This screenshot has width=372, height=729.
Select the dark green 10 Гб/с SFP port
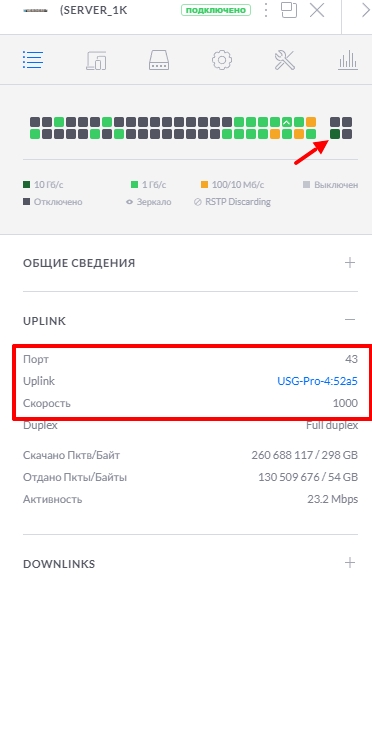point(335,134)
